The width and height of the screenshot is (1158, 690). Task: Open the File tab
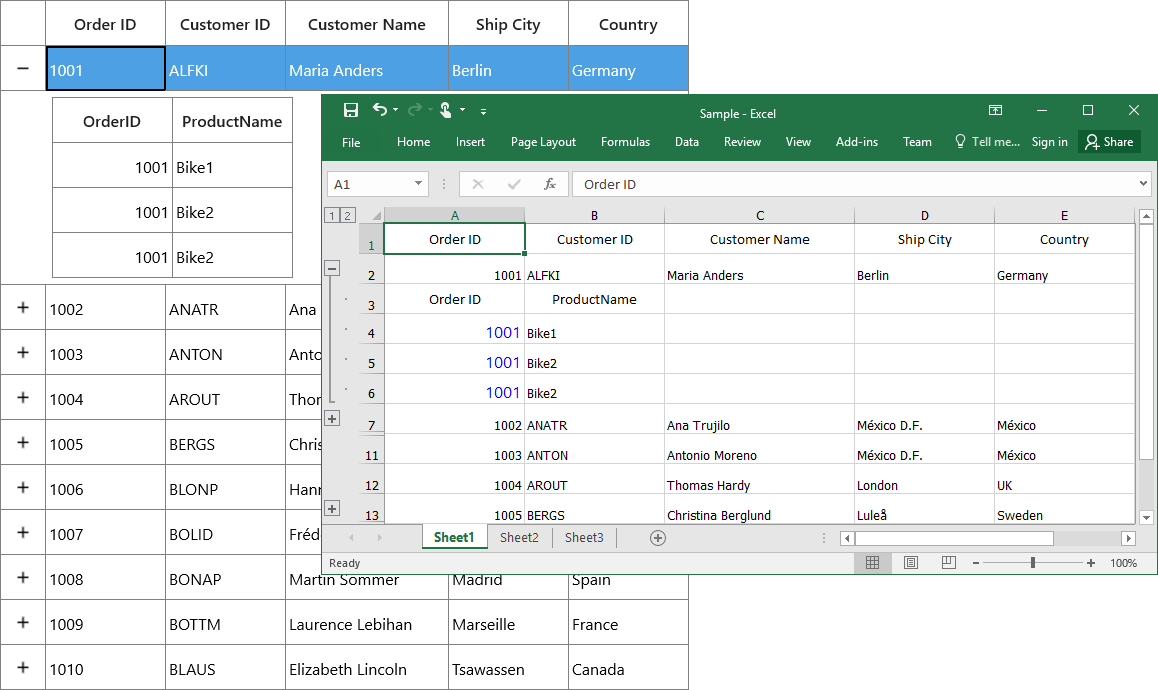[x=351, y=143]
